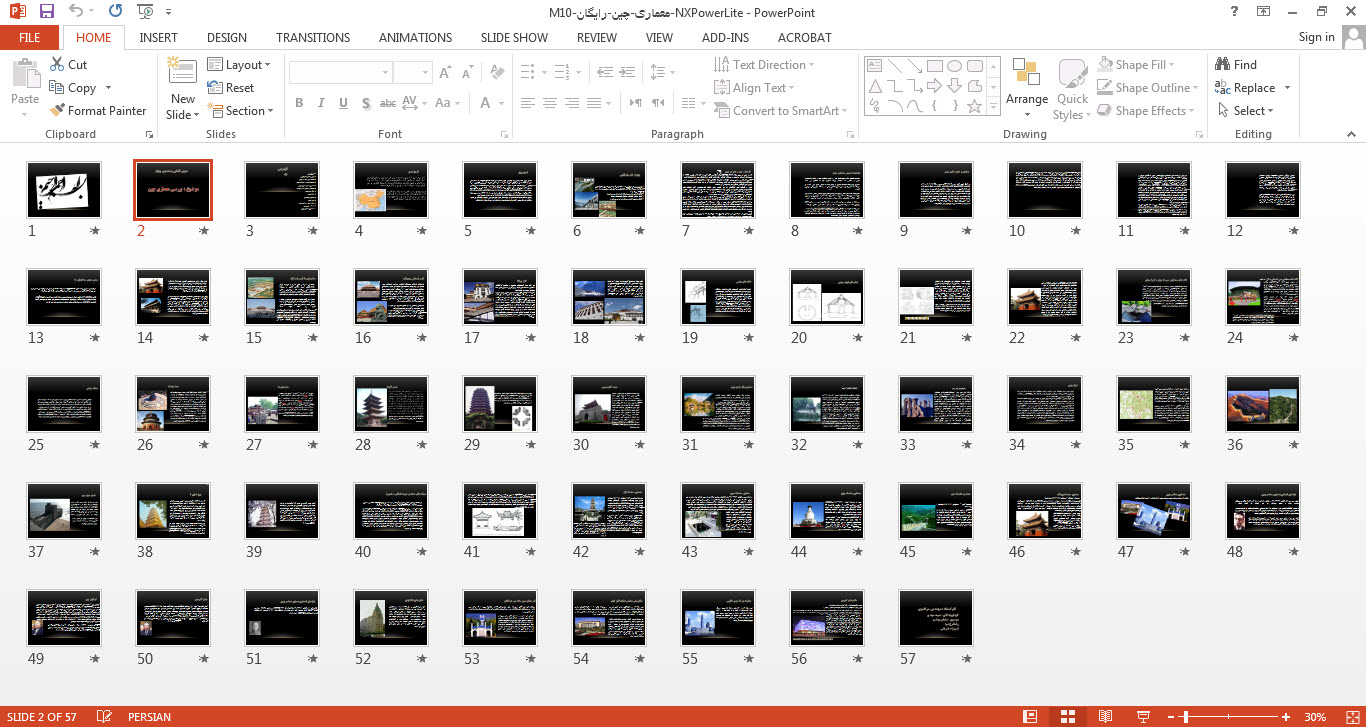1366x727 pixels.
Task: Toggle Align Left paragraph button
Action: 527,103
